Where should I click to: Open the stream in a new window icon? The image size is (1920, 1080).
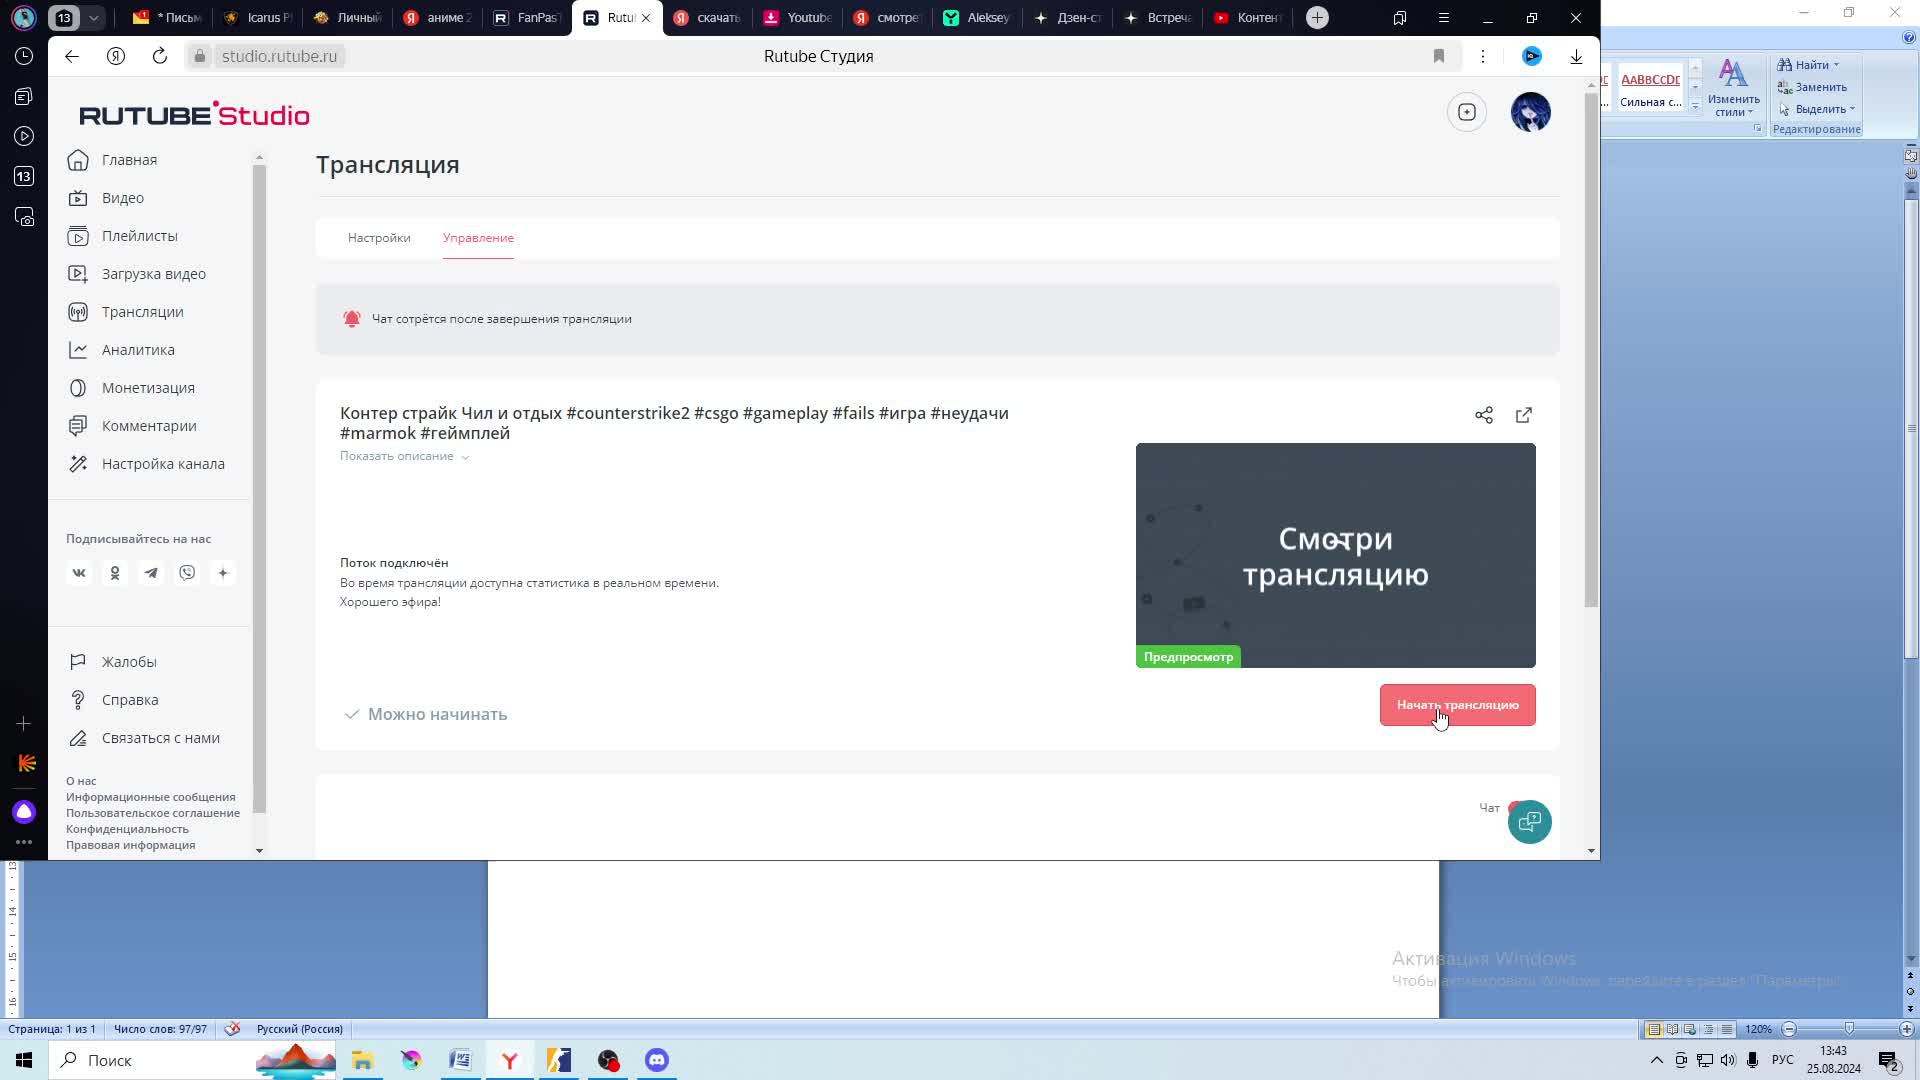1524,415
